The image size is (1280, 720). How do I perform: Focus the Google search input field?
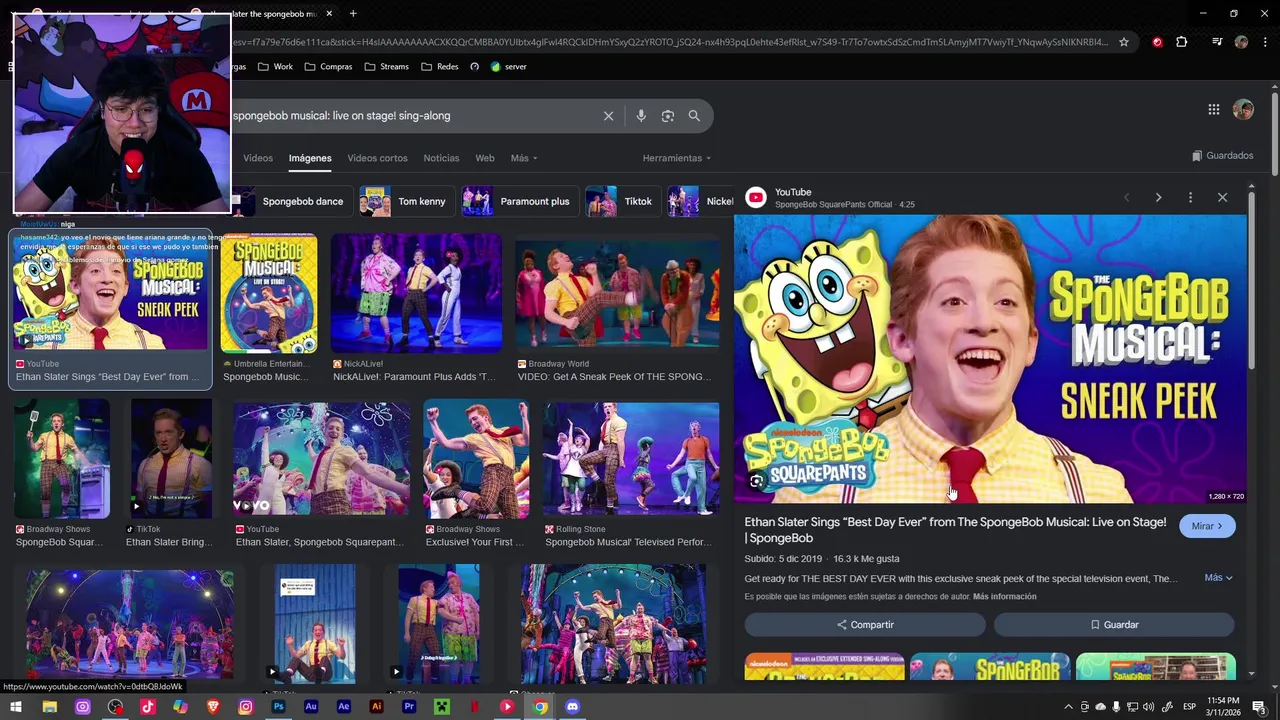[x=415, y=116]
